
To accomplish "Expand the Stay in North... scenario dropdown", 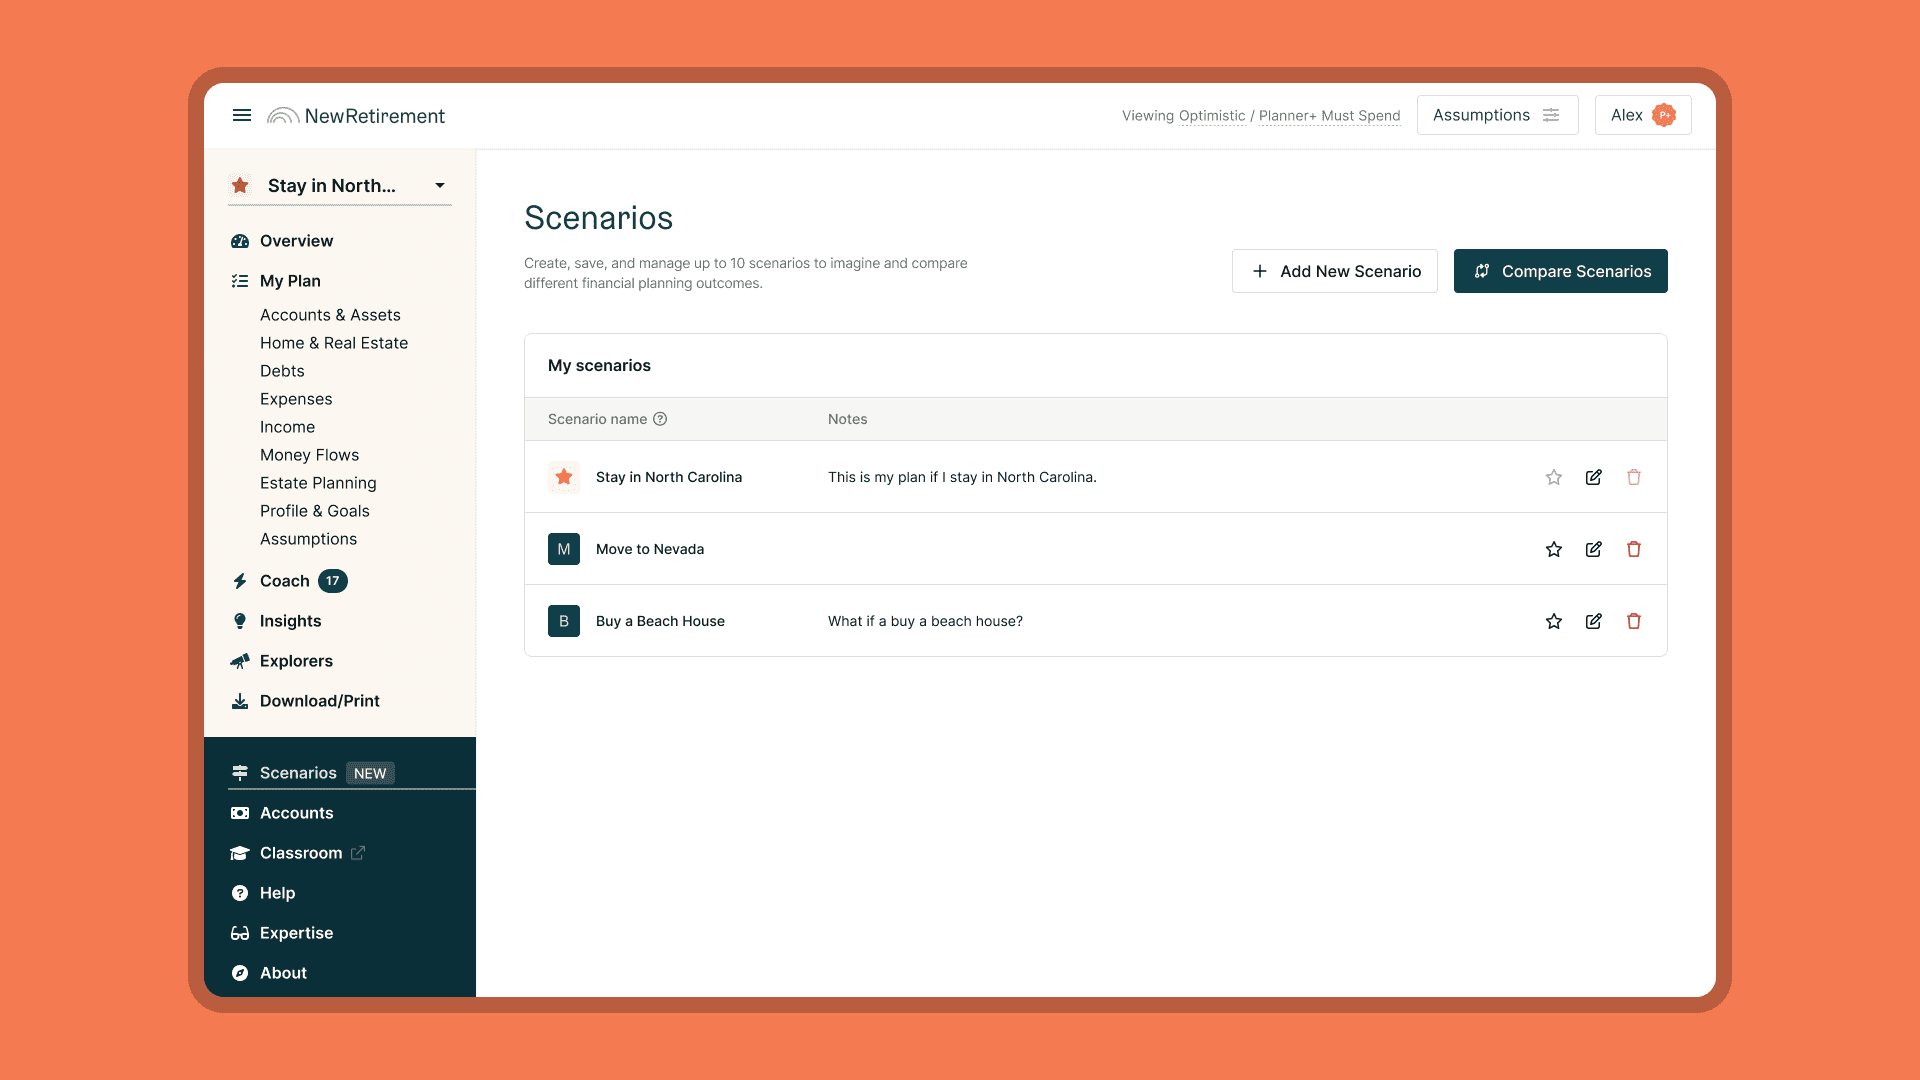I will 439,186.
